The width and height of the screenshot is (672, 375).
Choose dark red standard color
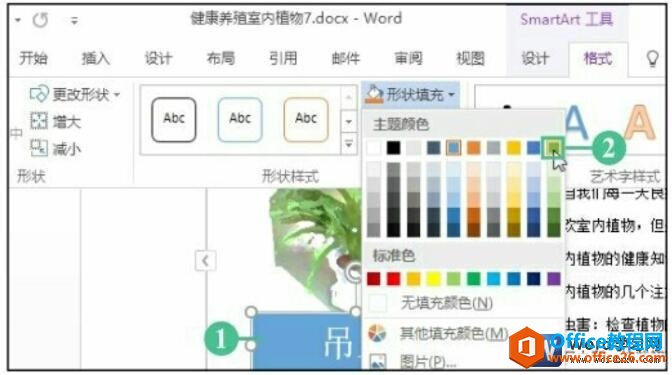click(x=374, y=279)
